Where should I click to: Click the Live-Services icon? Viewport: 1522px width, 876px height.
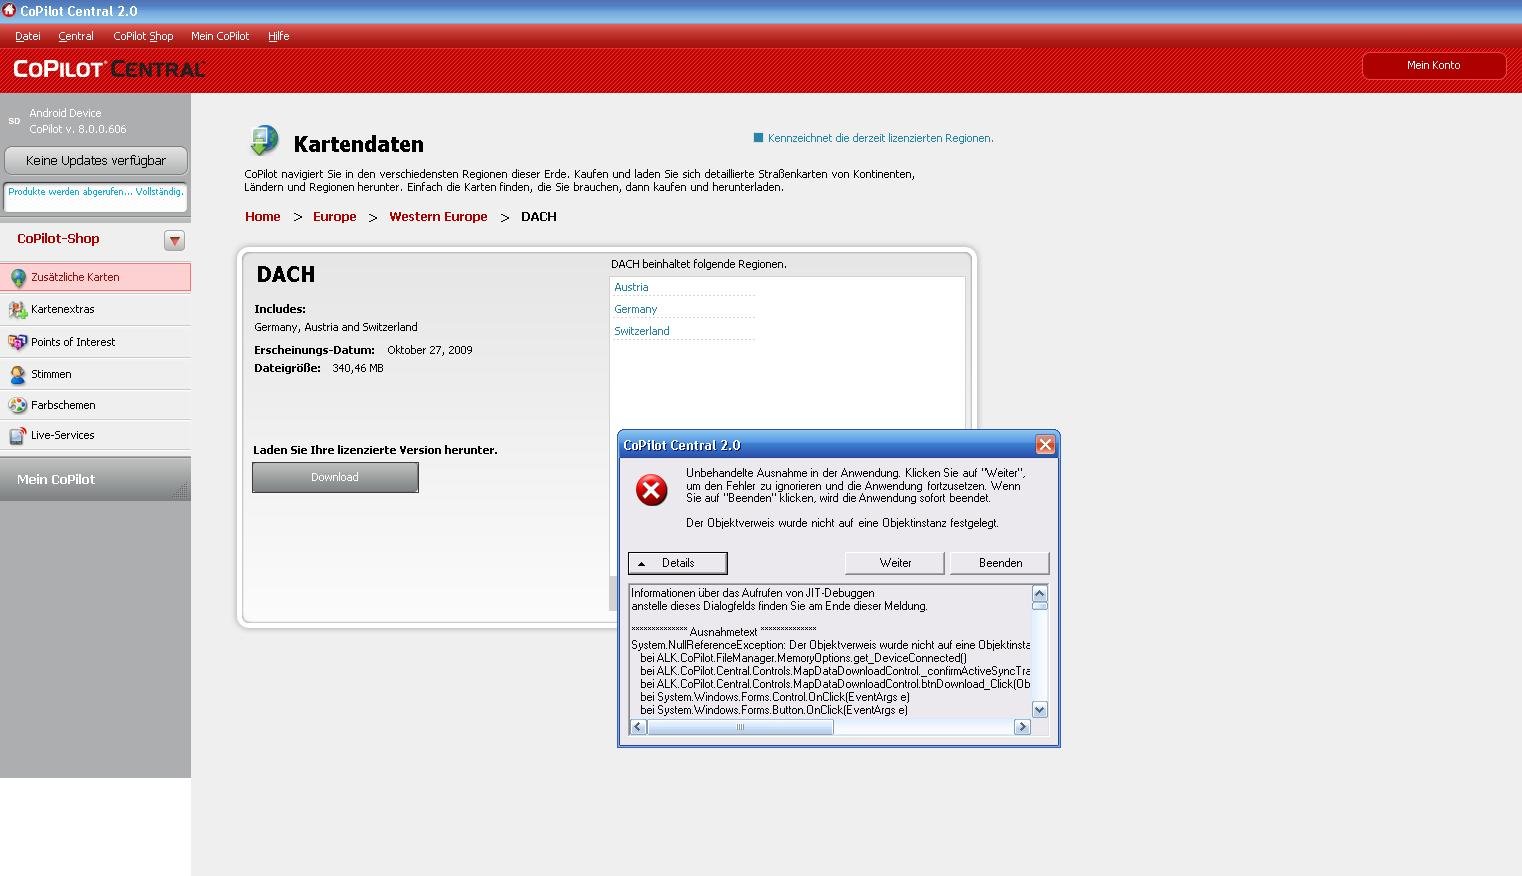(x=17, y=436)
